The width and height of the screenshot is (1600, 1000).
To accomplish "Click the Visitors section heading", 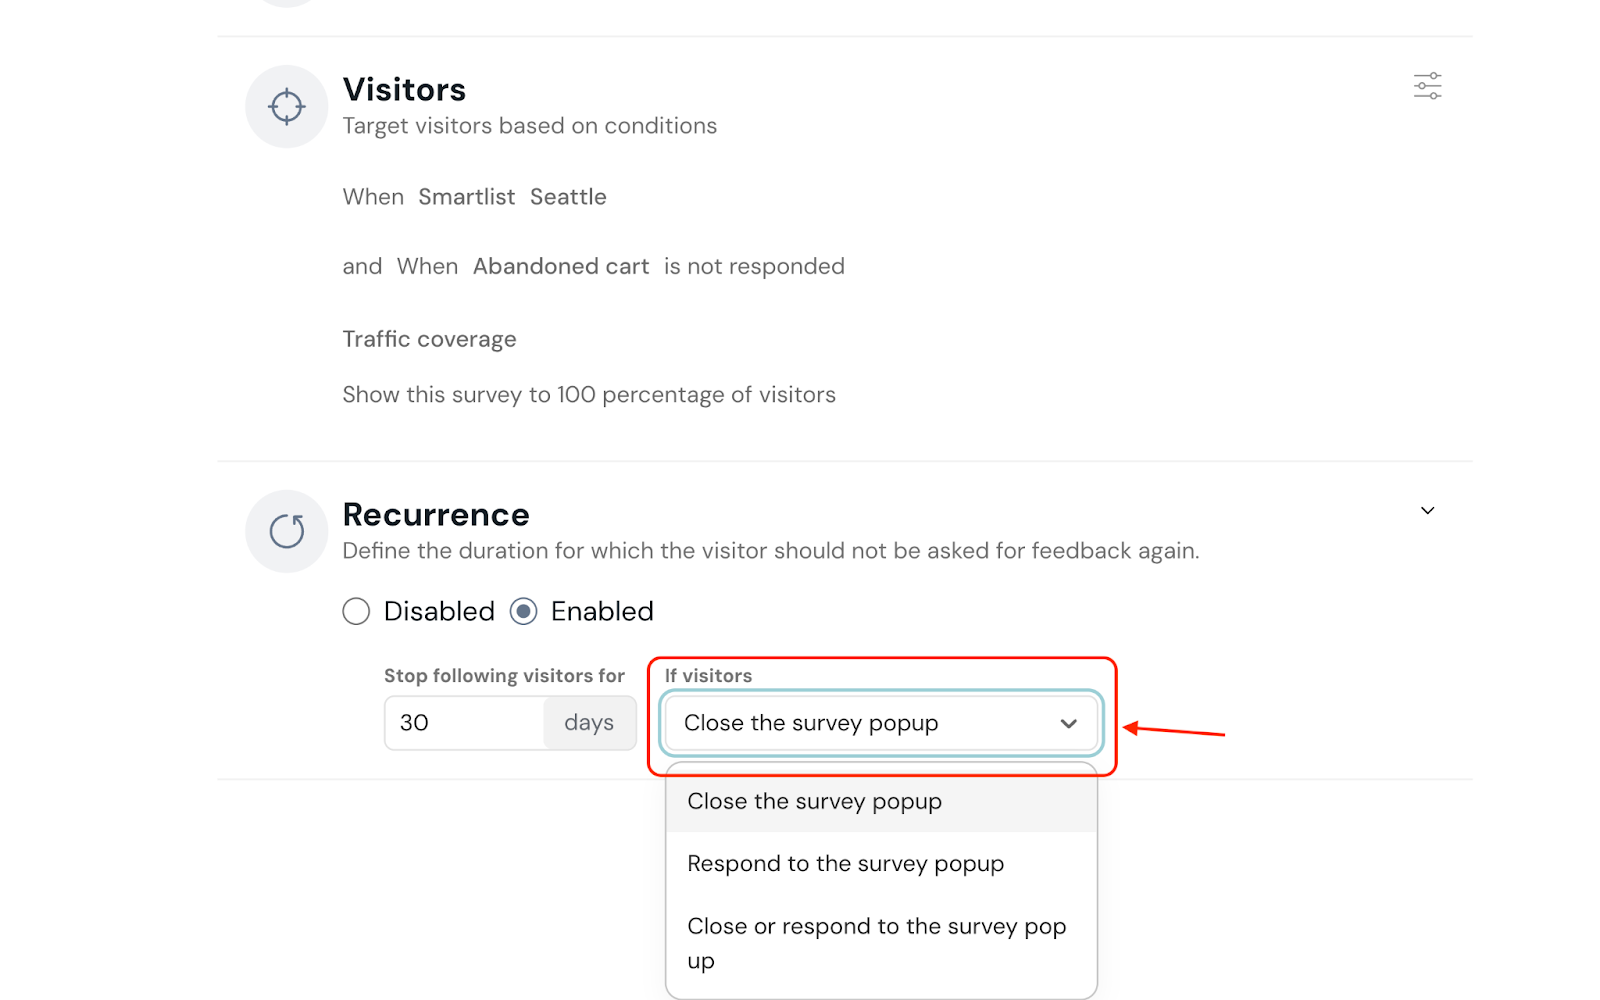I will click(404, 90).
